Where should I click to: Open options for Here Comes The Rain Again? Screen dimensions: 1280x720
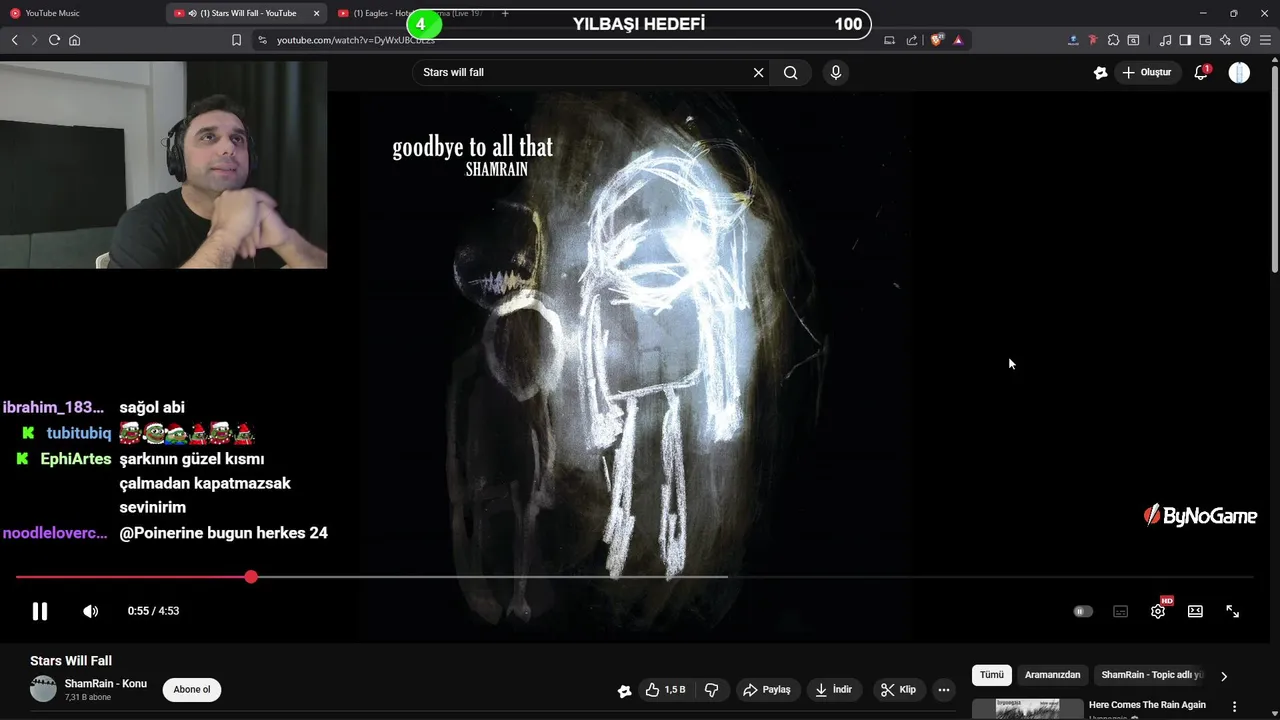click(1235, 706)
